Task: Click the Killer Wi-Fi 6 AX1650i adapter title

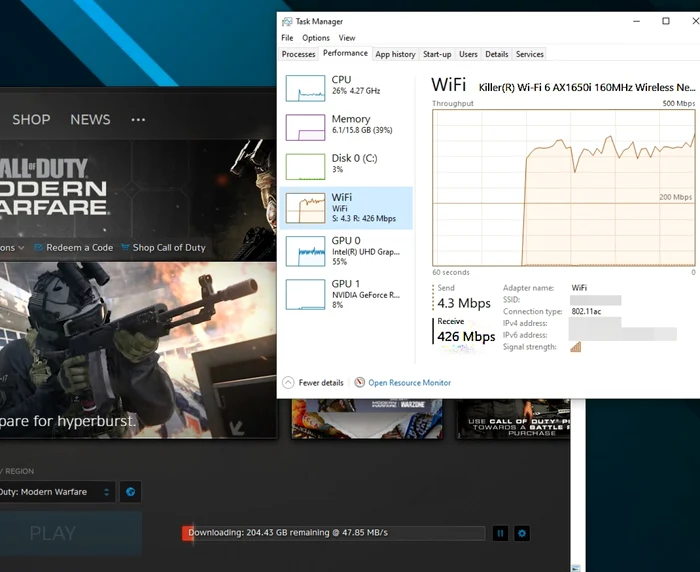Action: (587, 87)
